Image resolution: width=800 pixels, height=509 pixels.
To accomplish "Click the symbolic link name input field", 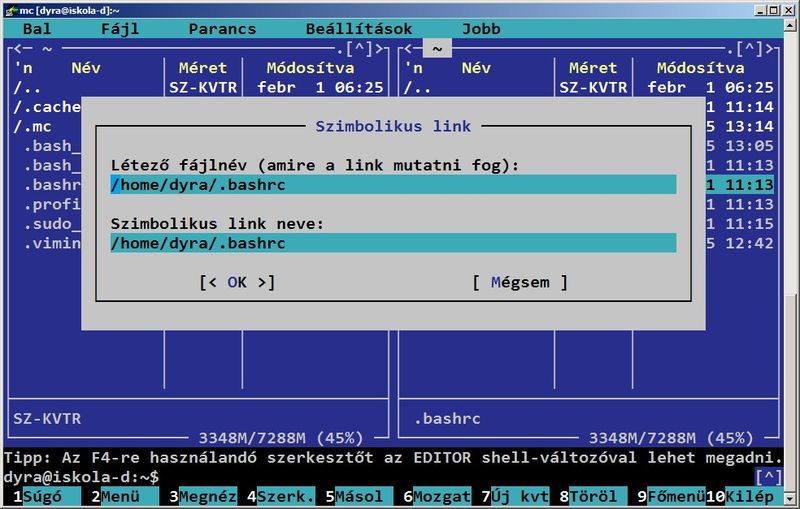I will [393, 243].
